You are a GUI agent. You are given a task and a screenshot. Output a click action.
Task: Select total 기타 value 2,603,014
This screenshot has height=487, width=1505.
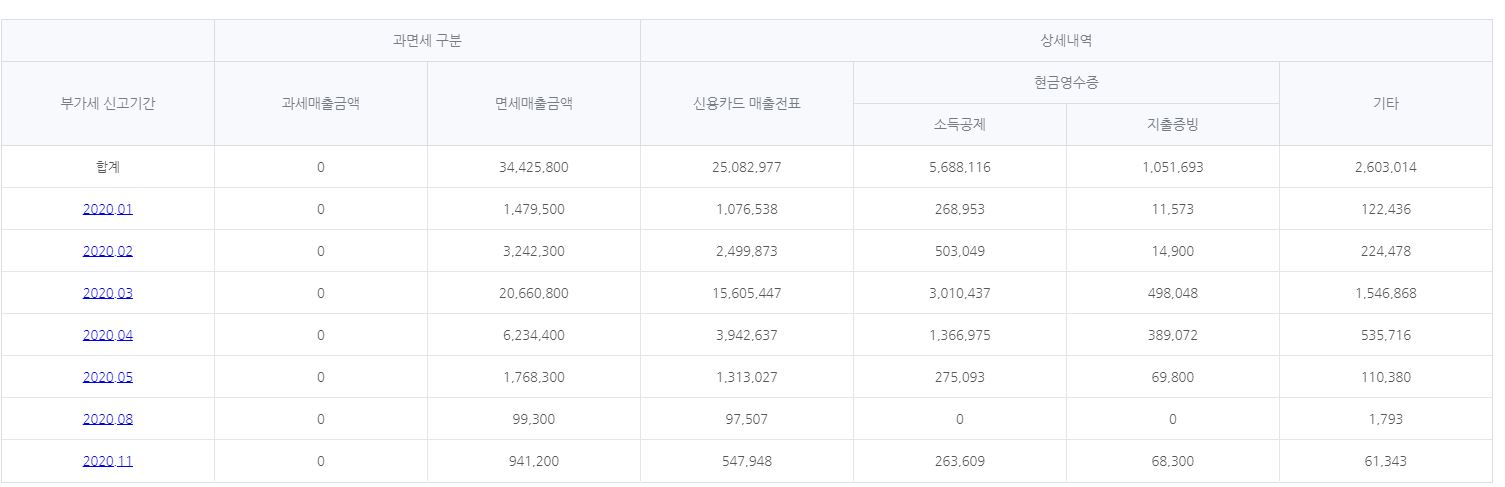click(x=1386, y=167)
